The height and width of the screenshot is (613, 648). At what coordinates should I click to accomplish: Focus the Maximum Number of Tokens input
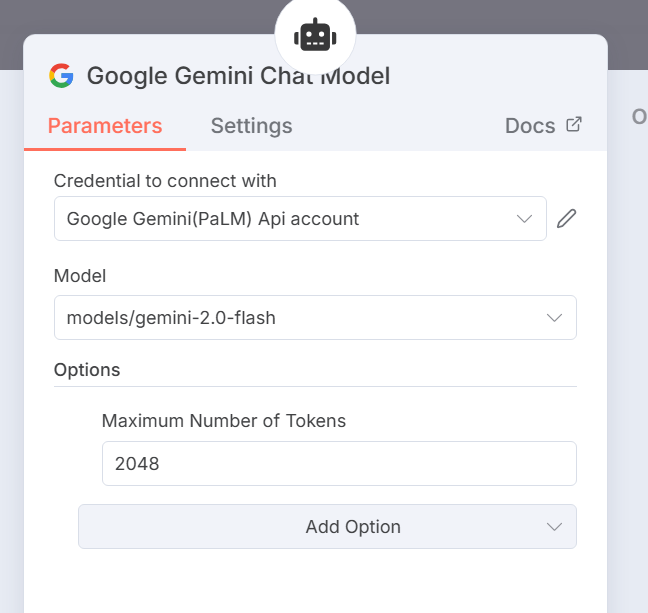pyautogui.click(x=339, y=464)
